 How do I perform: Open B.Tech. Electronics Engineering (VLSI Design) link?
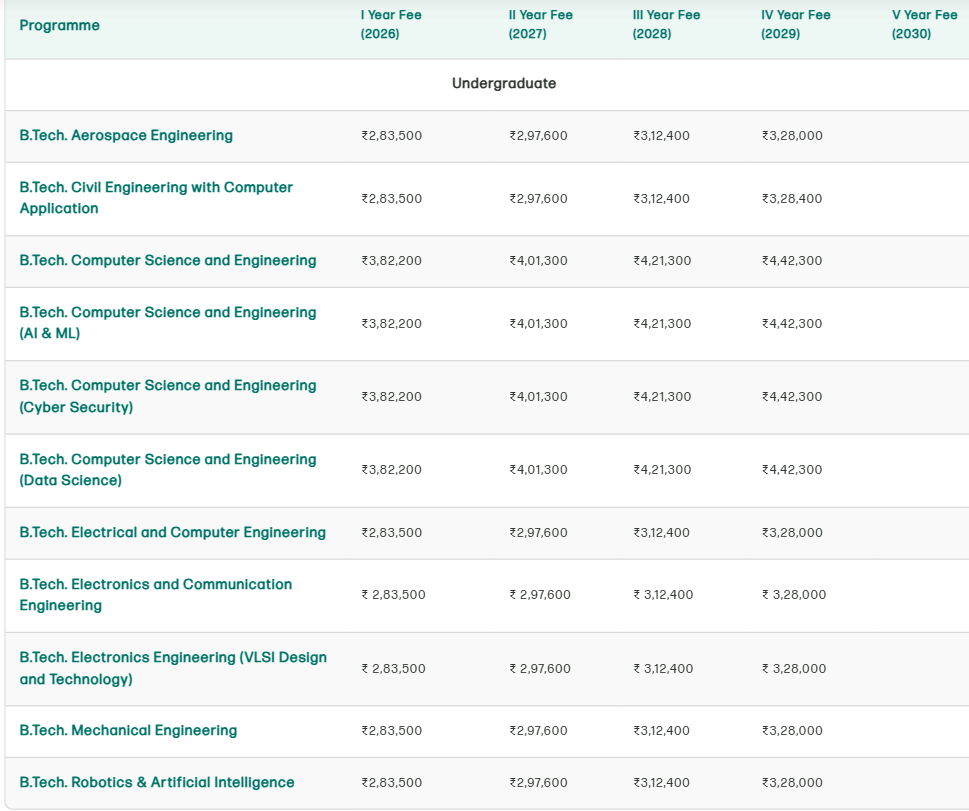click(172, 668)
